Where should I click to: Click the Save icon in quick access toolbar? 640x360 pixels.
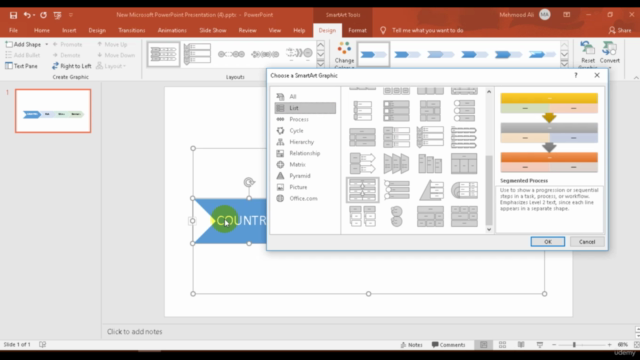(13, 15)
